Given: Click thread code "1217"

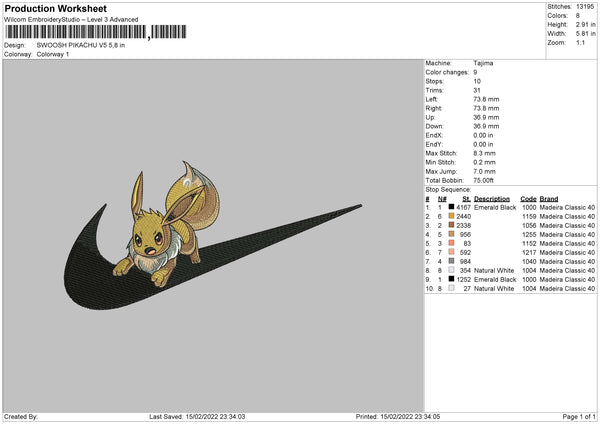Looking at the screenshot, I should 529,253.
